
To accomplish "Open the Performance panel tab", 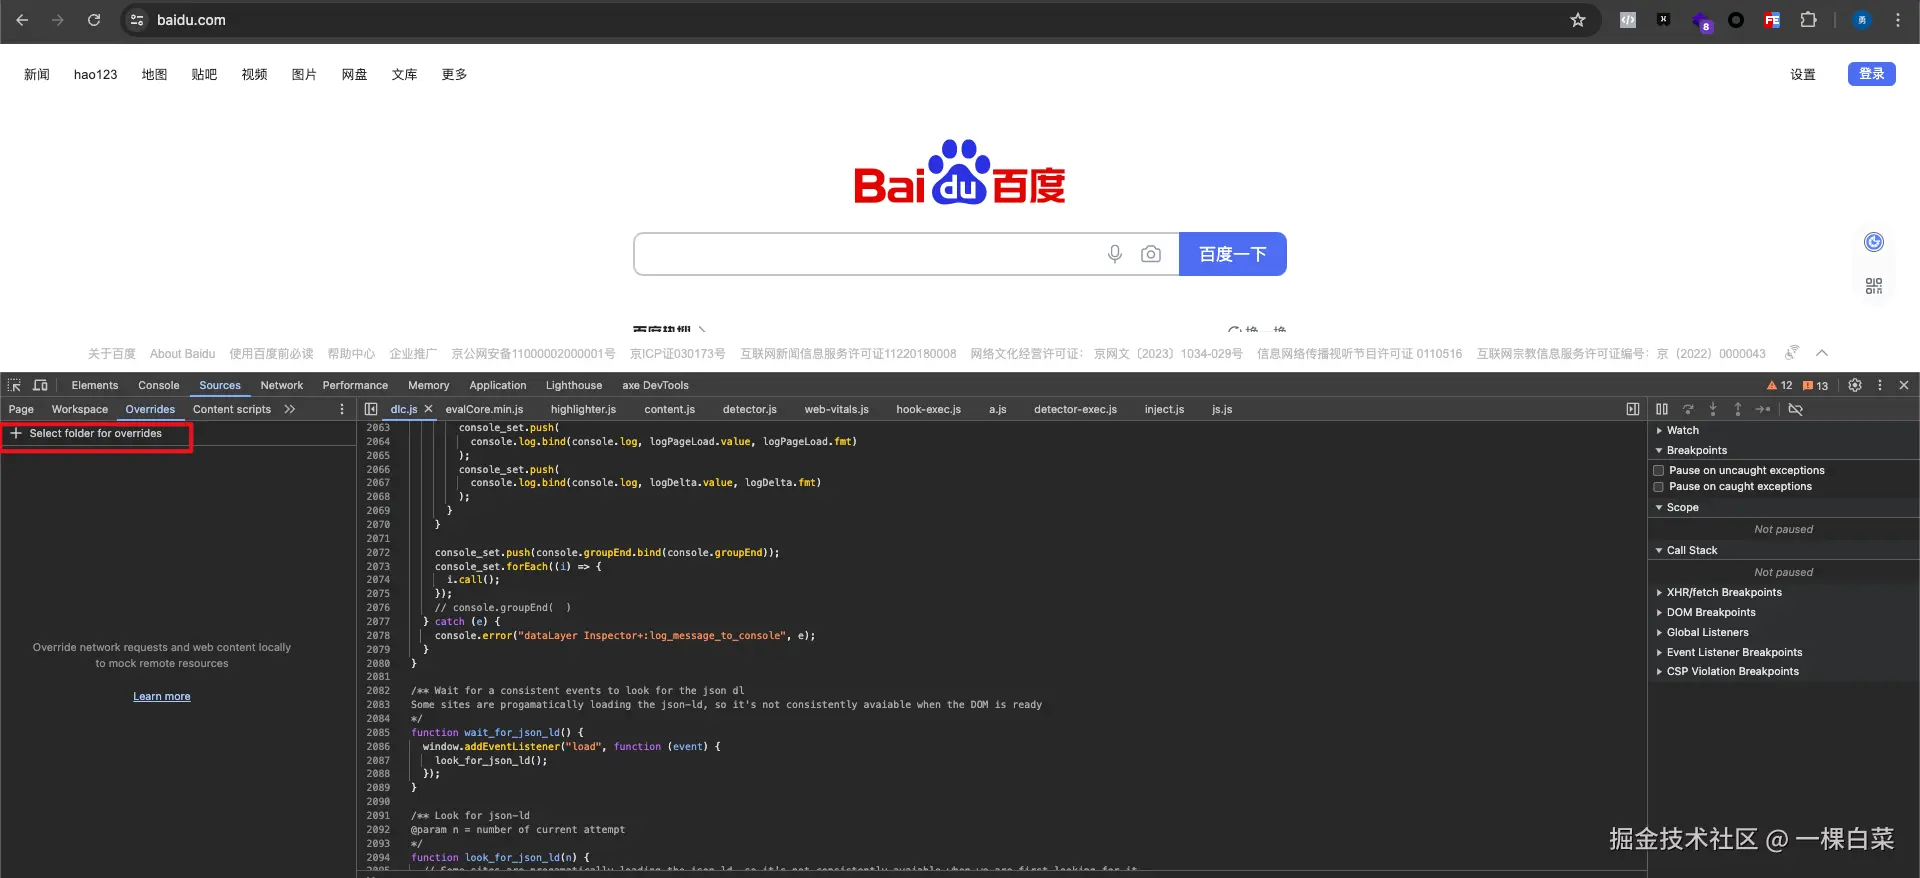I will click(x=355, y=385).
